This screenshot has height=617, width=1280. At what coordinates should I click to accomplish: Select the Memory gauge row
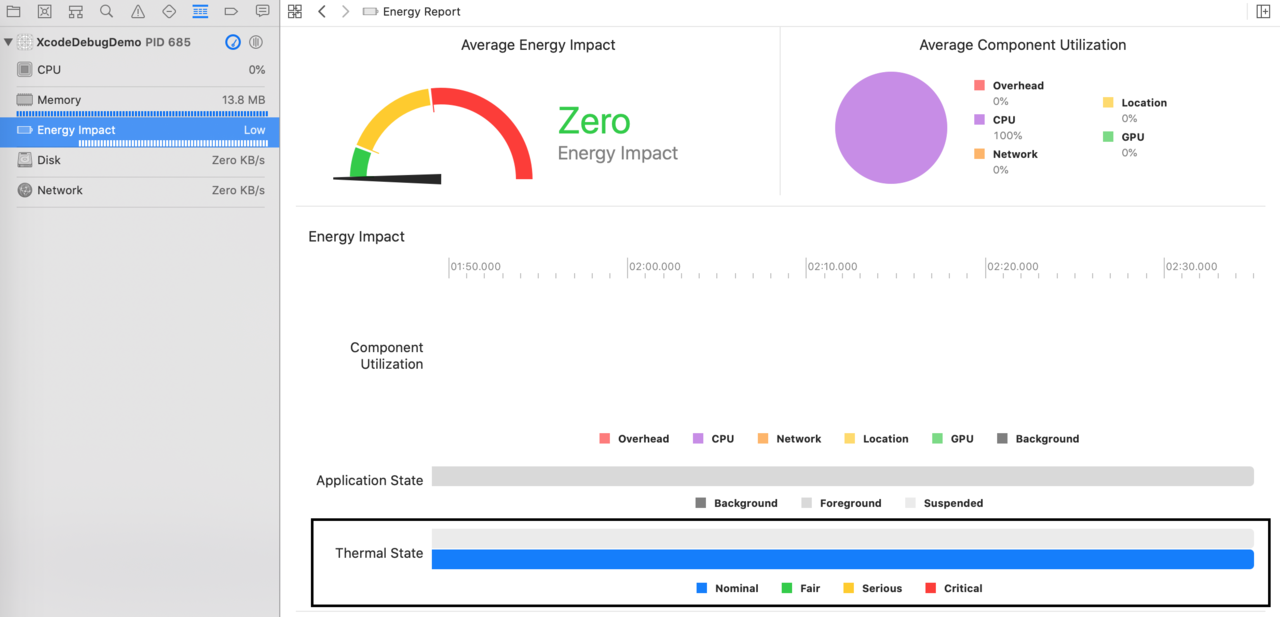pyautogui.click(x=140, y=102)
